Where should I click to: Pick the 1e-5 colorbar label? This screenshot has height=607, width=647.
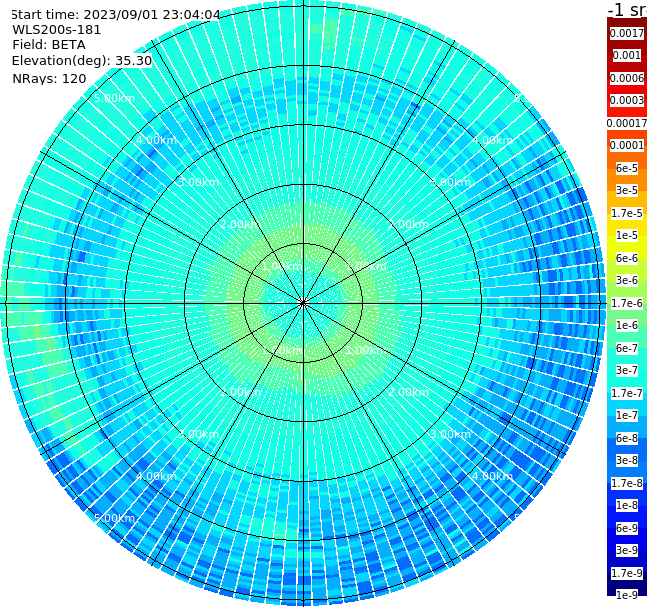click(x=627, y=235)
